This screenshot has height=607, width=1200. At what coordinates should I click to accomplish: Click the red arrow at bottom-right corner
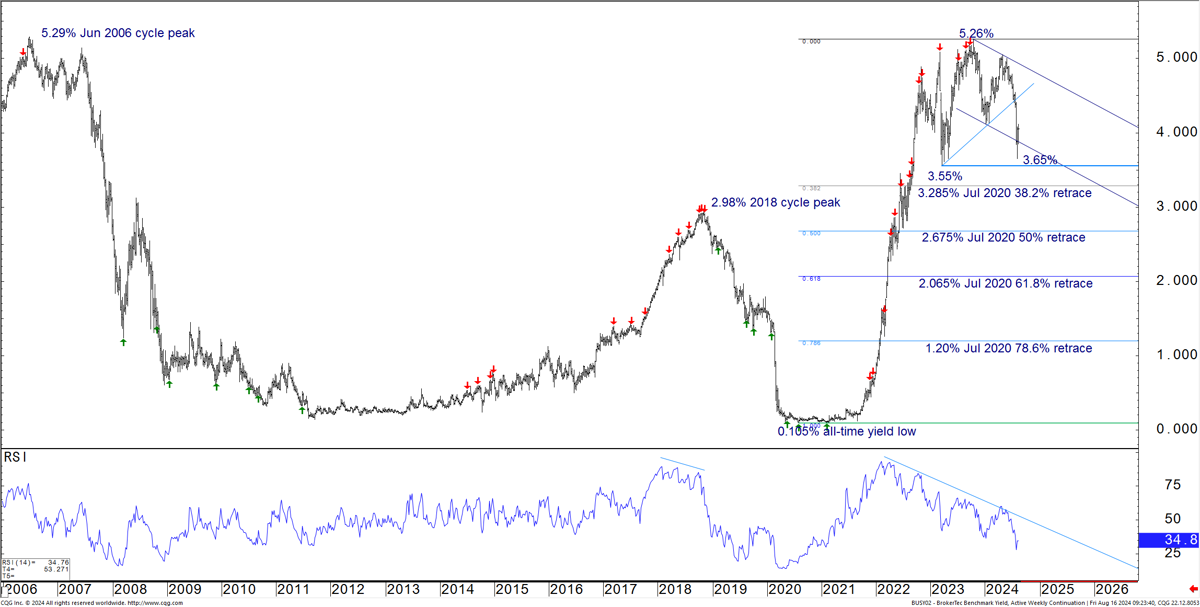[x=1190, y=589]
